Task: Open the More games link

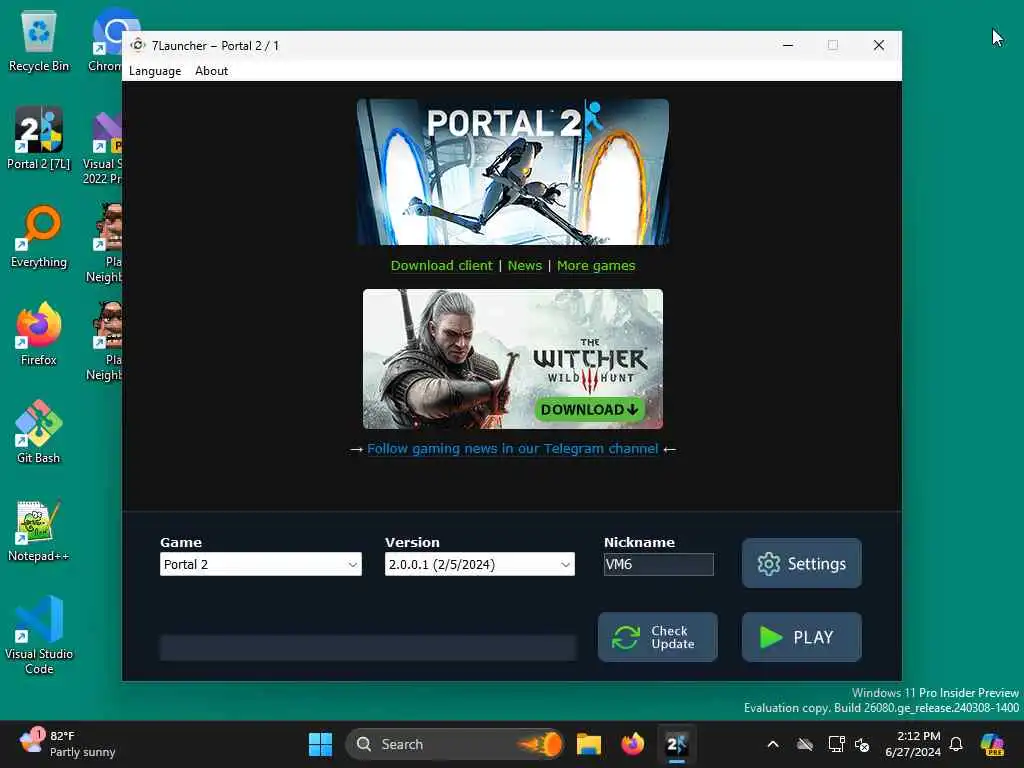Action: (596, 265)
